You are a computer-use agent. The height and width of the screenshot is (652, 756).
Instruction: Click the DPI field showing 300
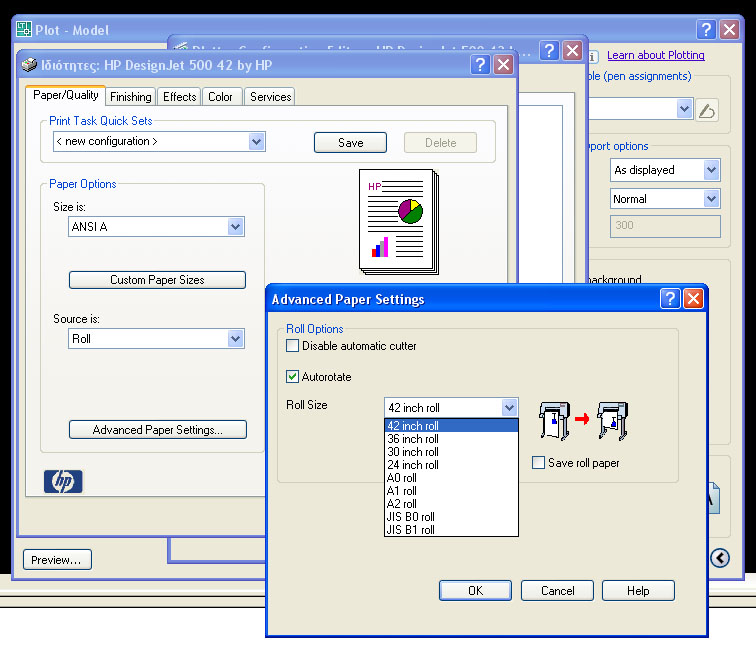point(665,226)
